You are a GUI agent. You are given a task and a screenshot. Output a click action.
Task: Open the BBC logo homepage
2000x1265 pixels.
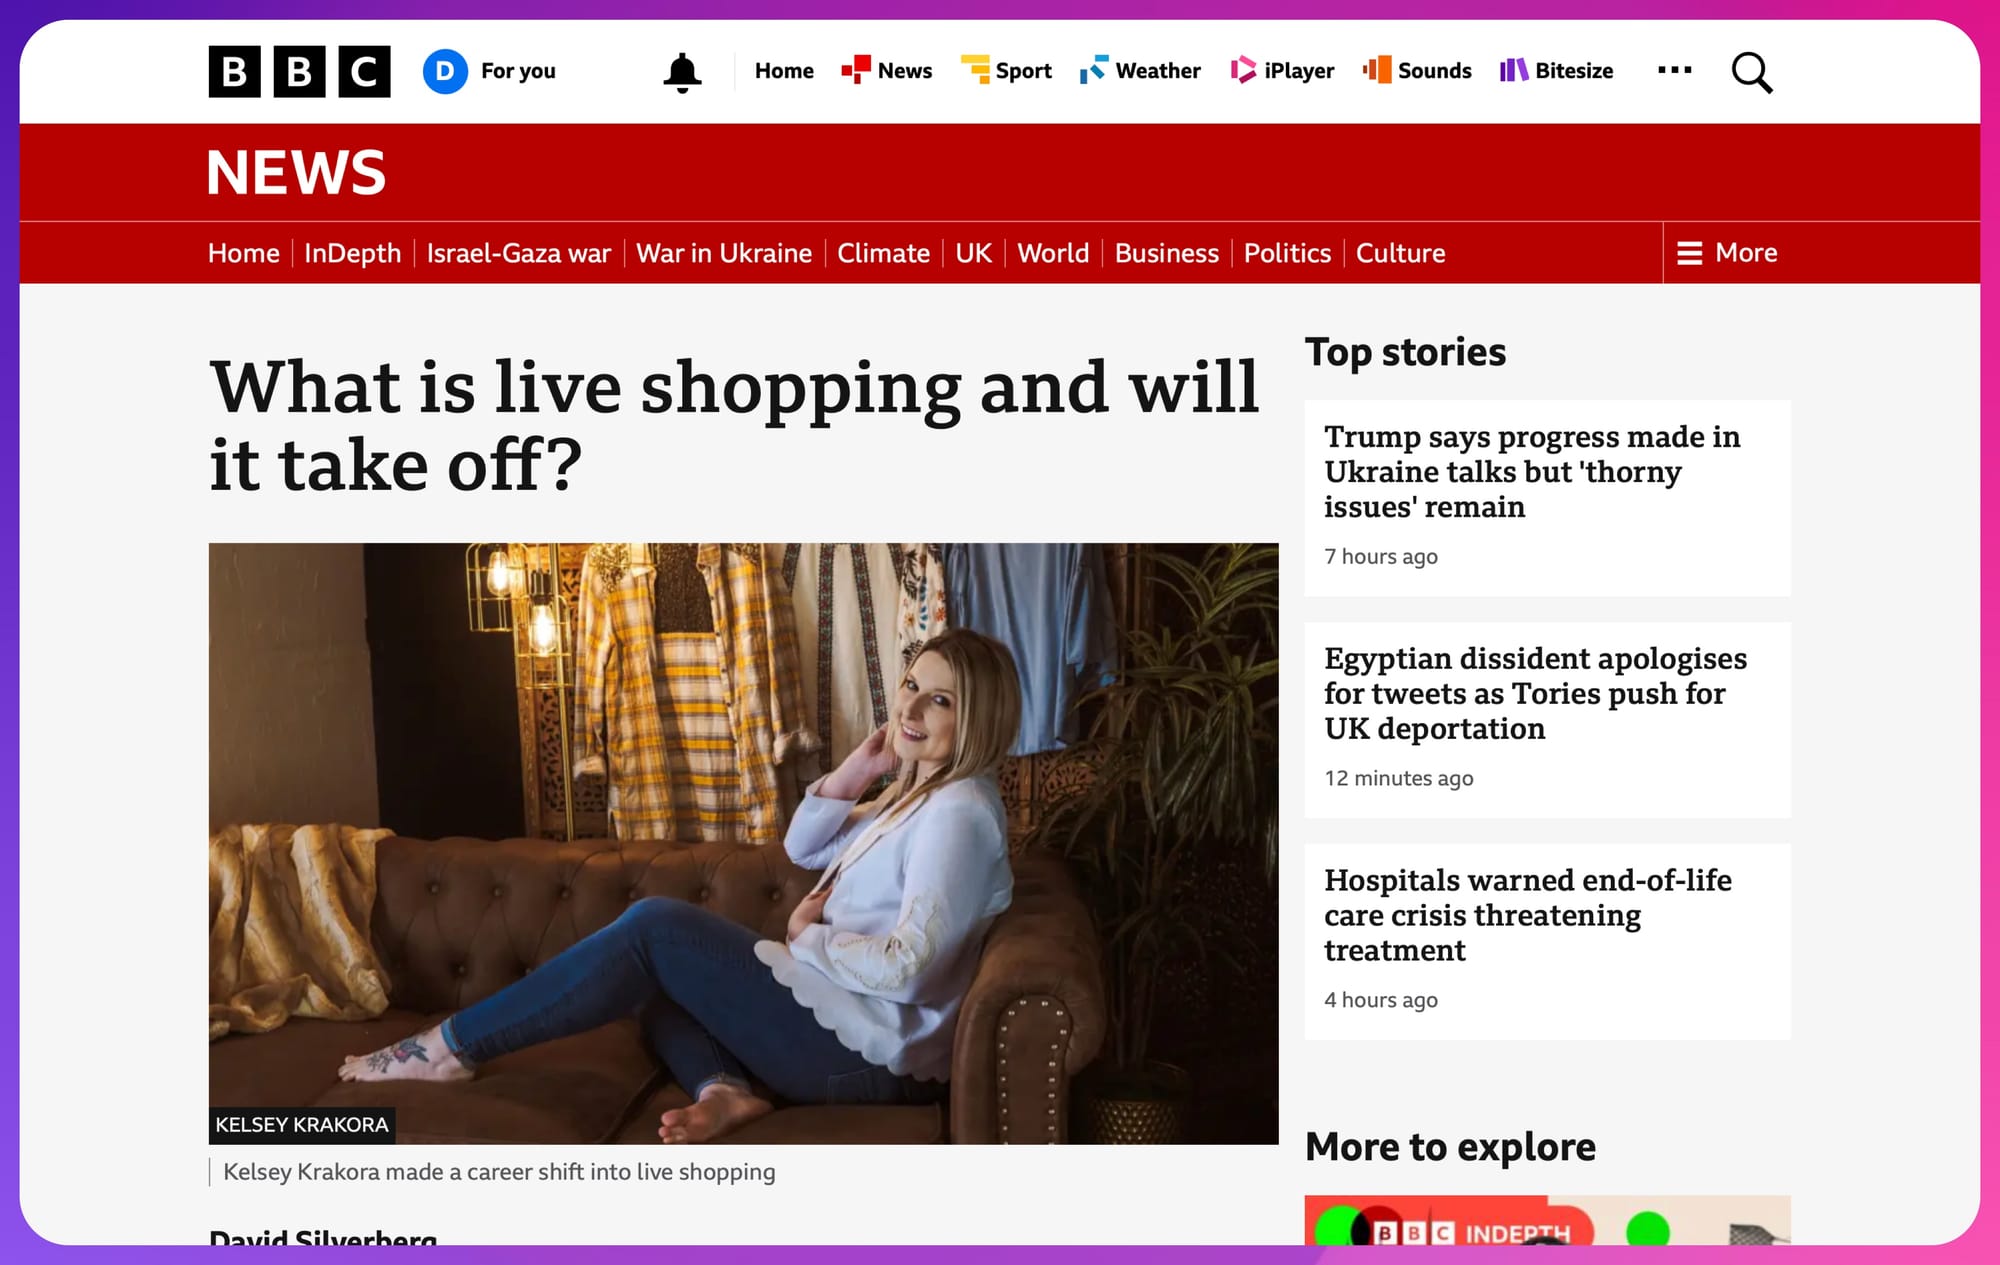299,71
